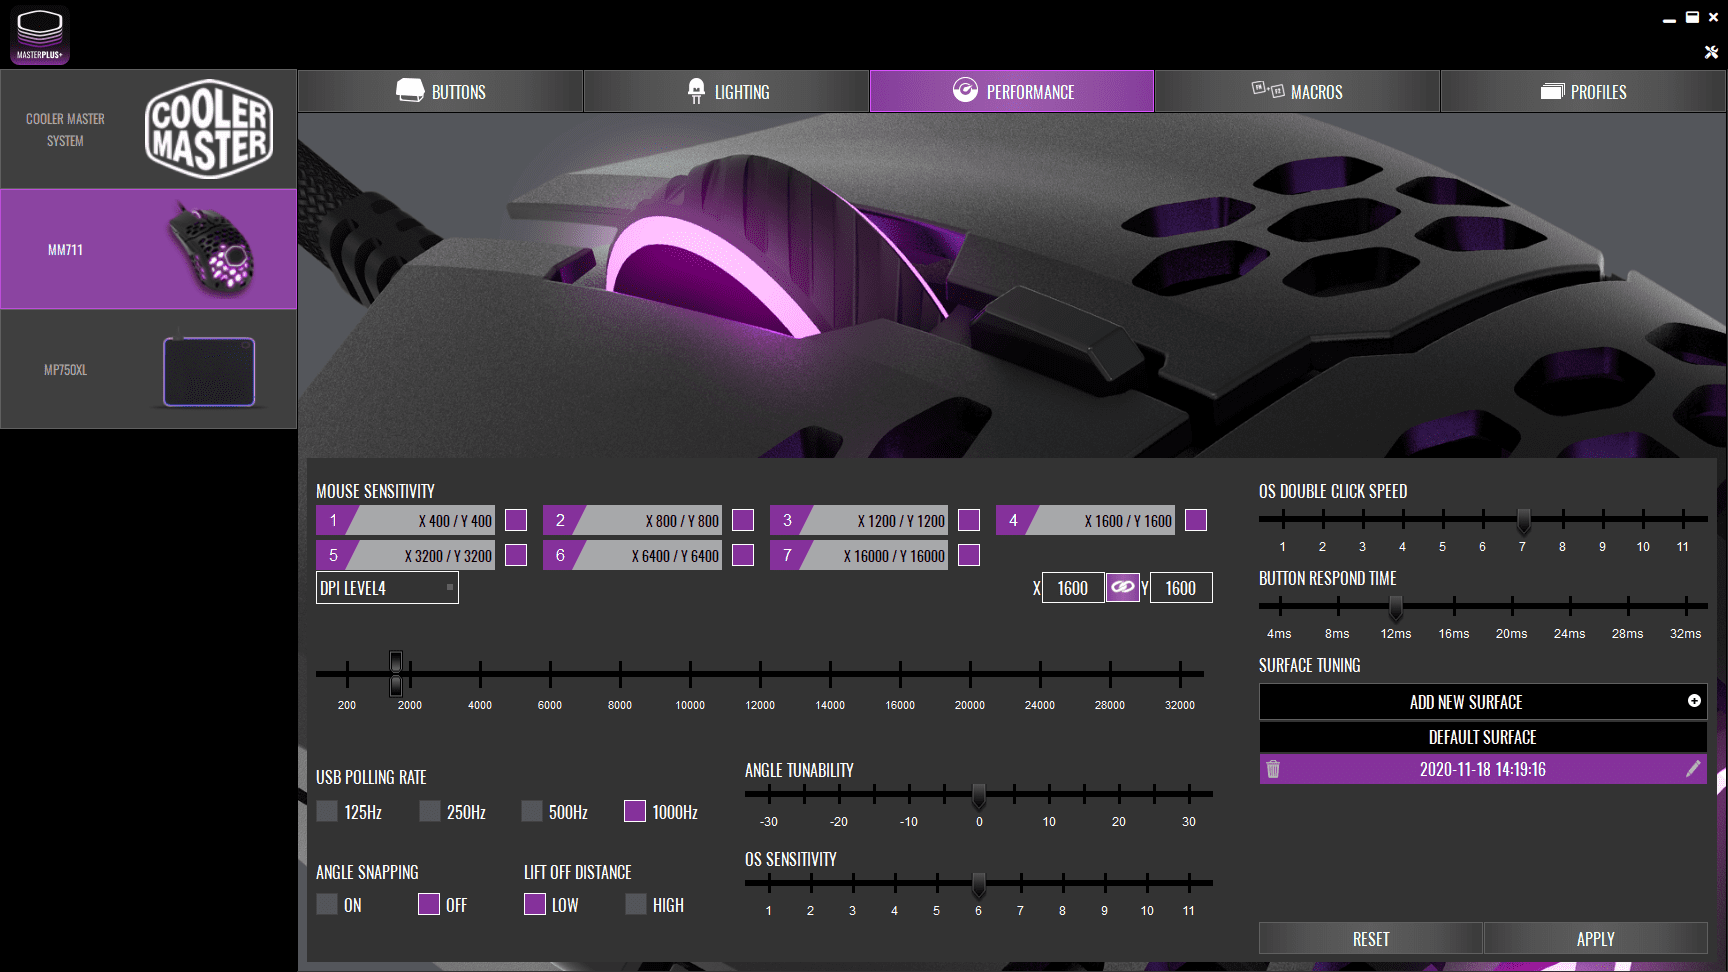Open the Lighting tab
The image size is (1728, 972).
coord(727,91)
